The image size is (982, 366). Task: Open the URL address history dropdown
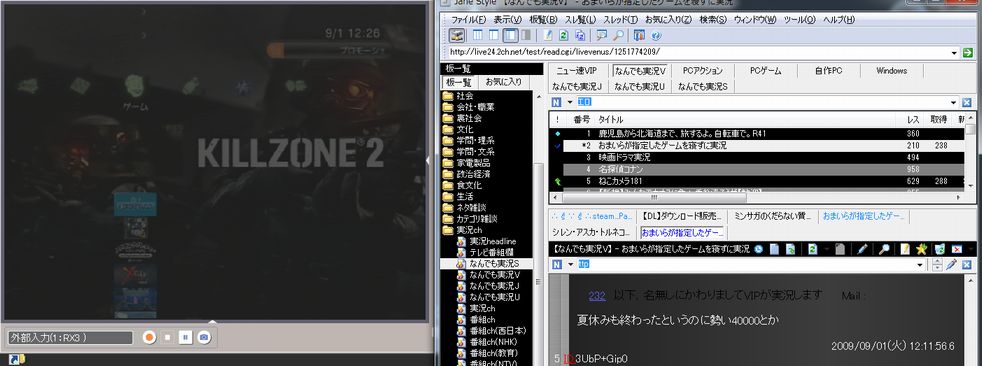(x=954, y=53)
